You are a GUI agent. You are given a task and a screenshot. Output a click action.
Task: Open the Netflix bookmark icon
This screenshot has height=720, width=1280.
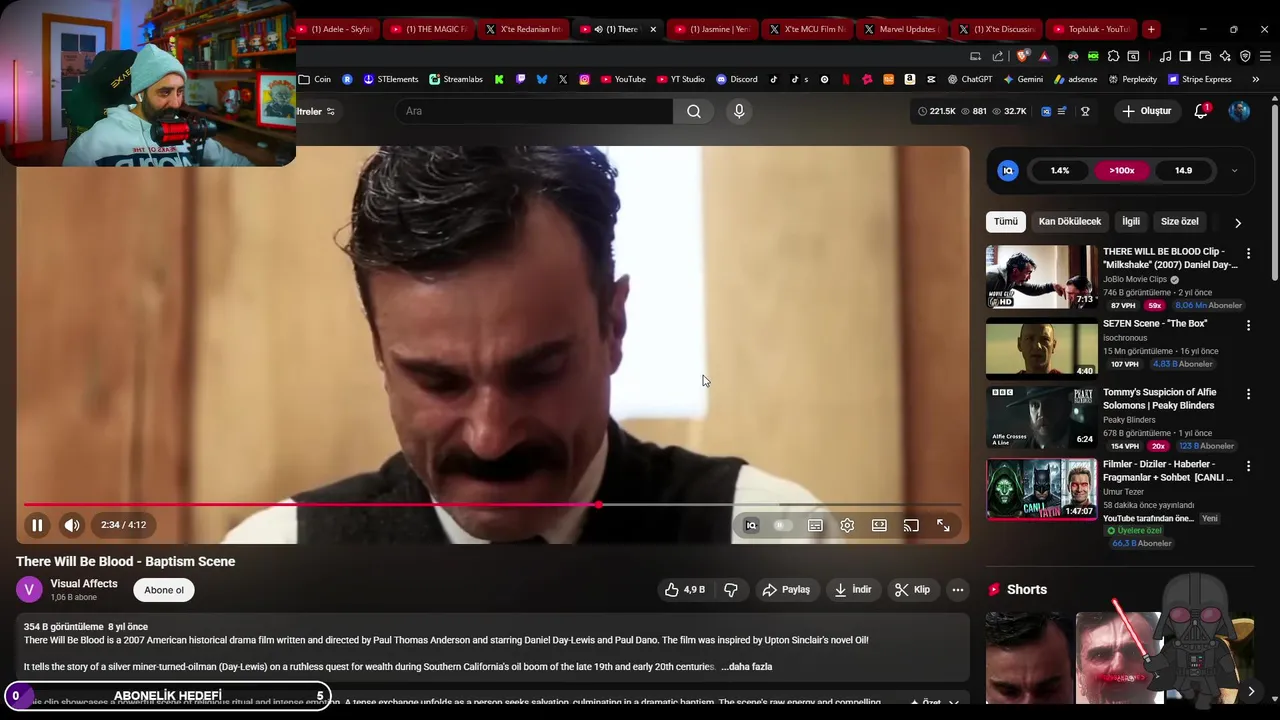coord(846,79)
